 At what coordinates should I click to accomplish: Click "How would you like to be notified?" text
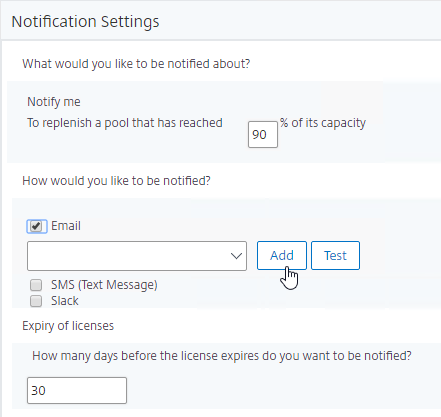click(x=116, y=181)
